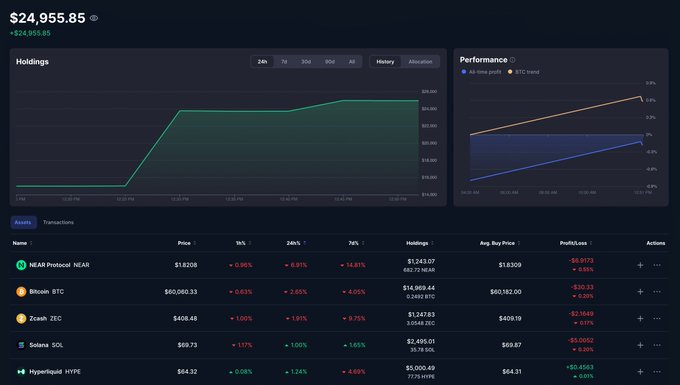Click Zcash price $408.48
Image resolution: width=680 pixels, height=385 pixels.
185,318
